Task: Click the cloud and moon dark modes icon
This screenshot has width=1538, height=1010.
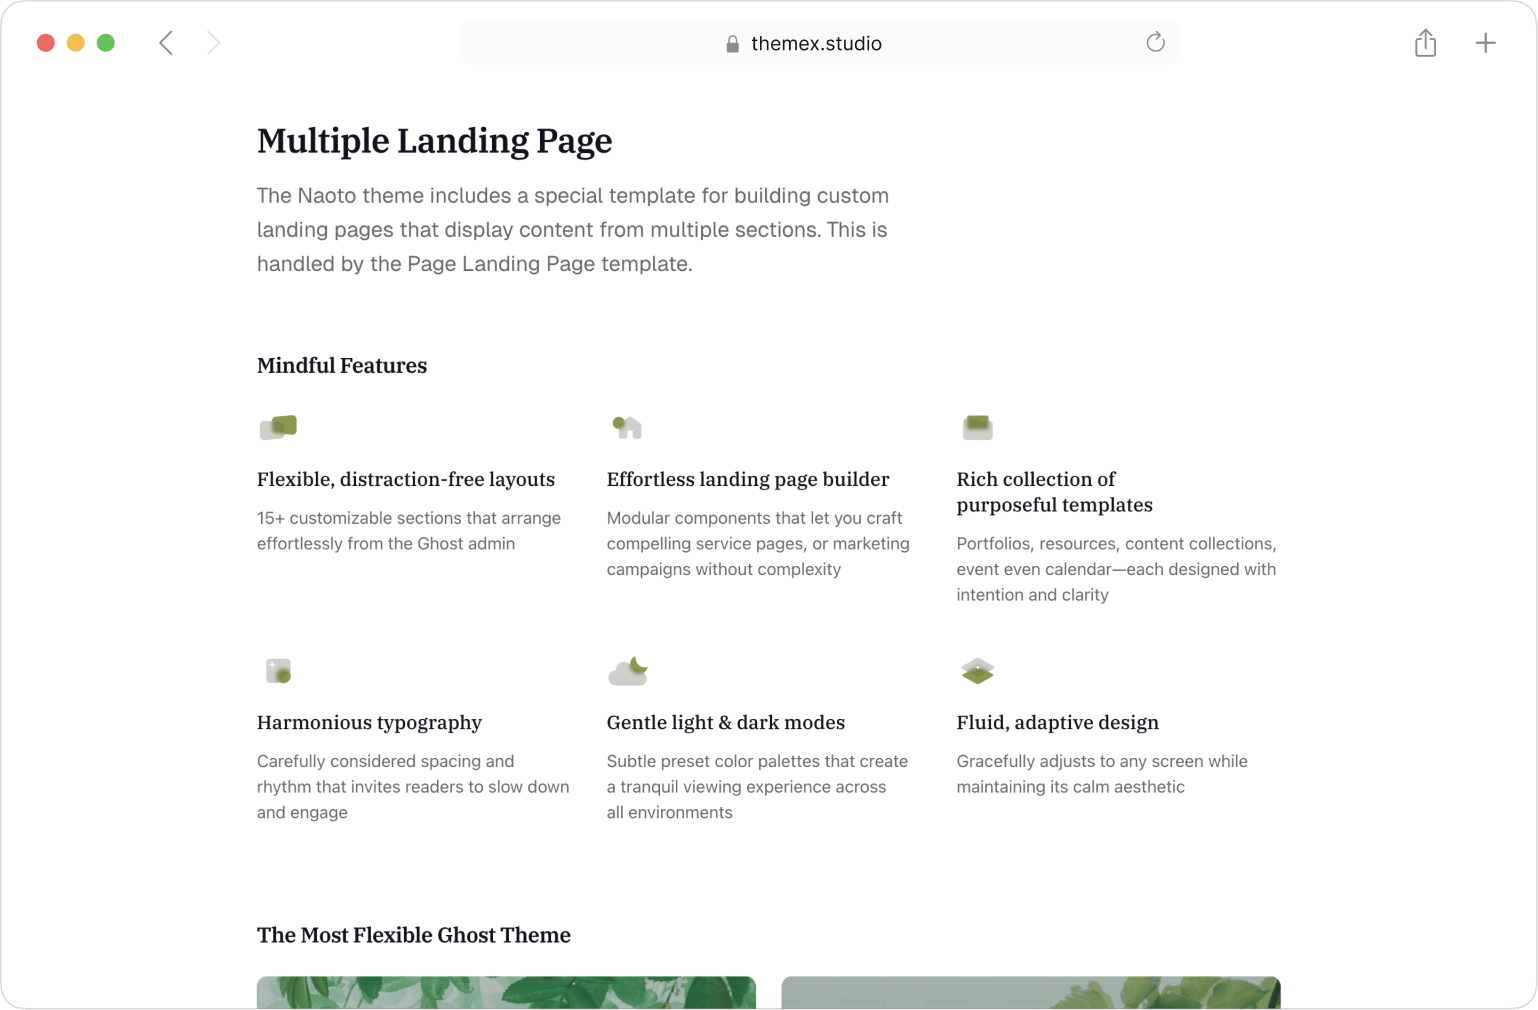Action: 628,671
